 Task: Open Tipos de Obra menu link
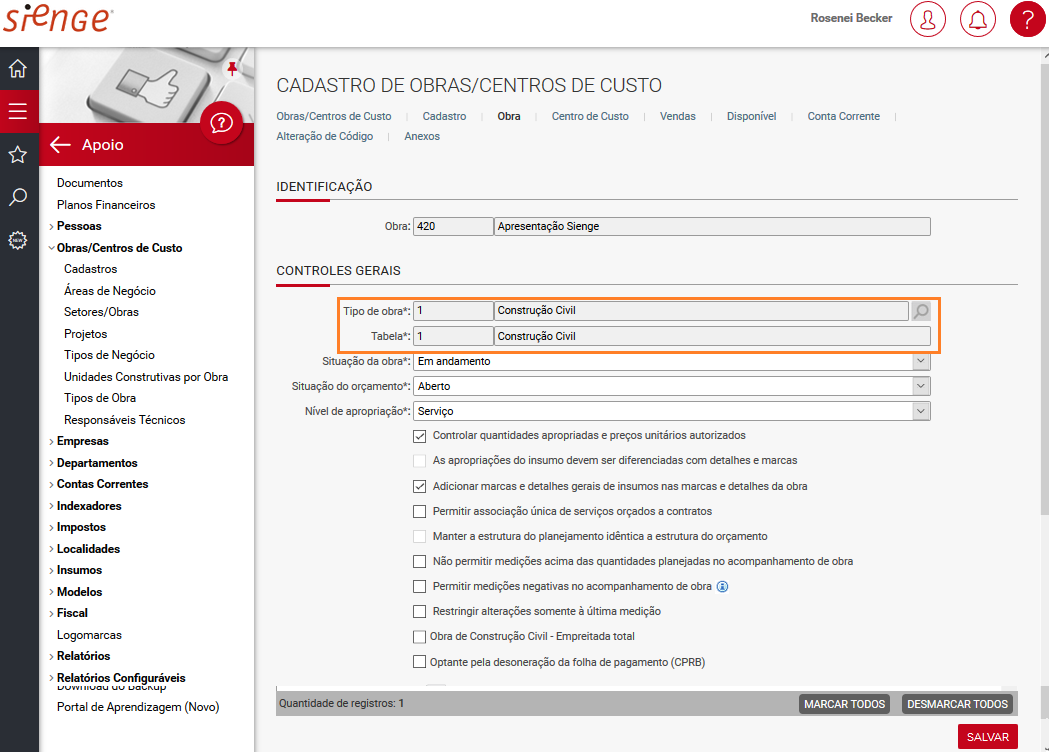(x=100, y=398)
